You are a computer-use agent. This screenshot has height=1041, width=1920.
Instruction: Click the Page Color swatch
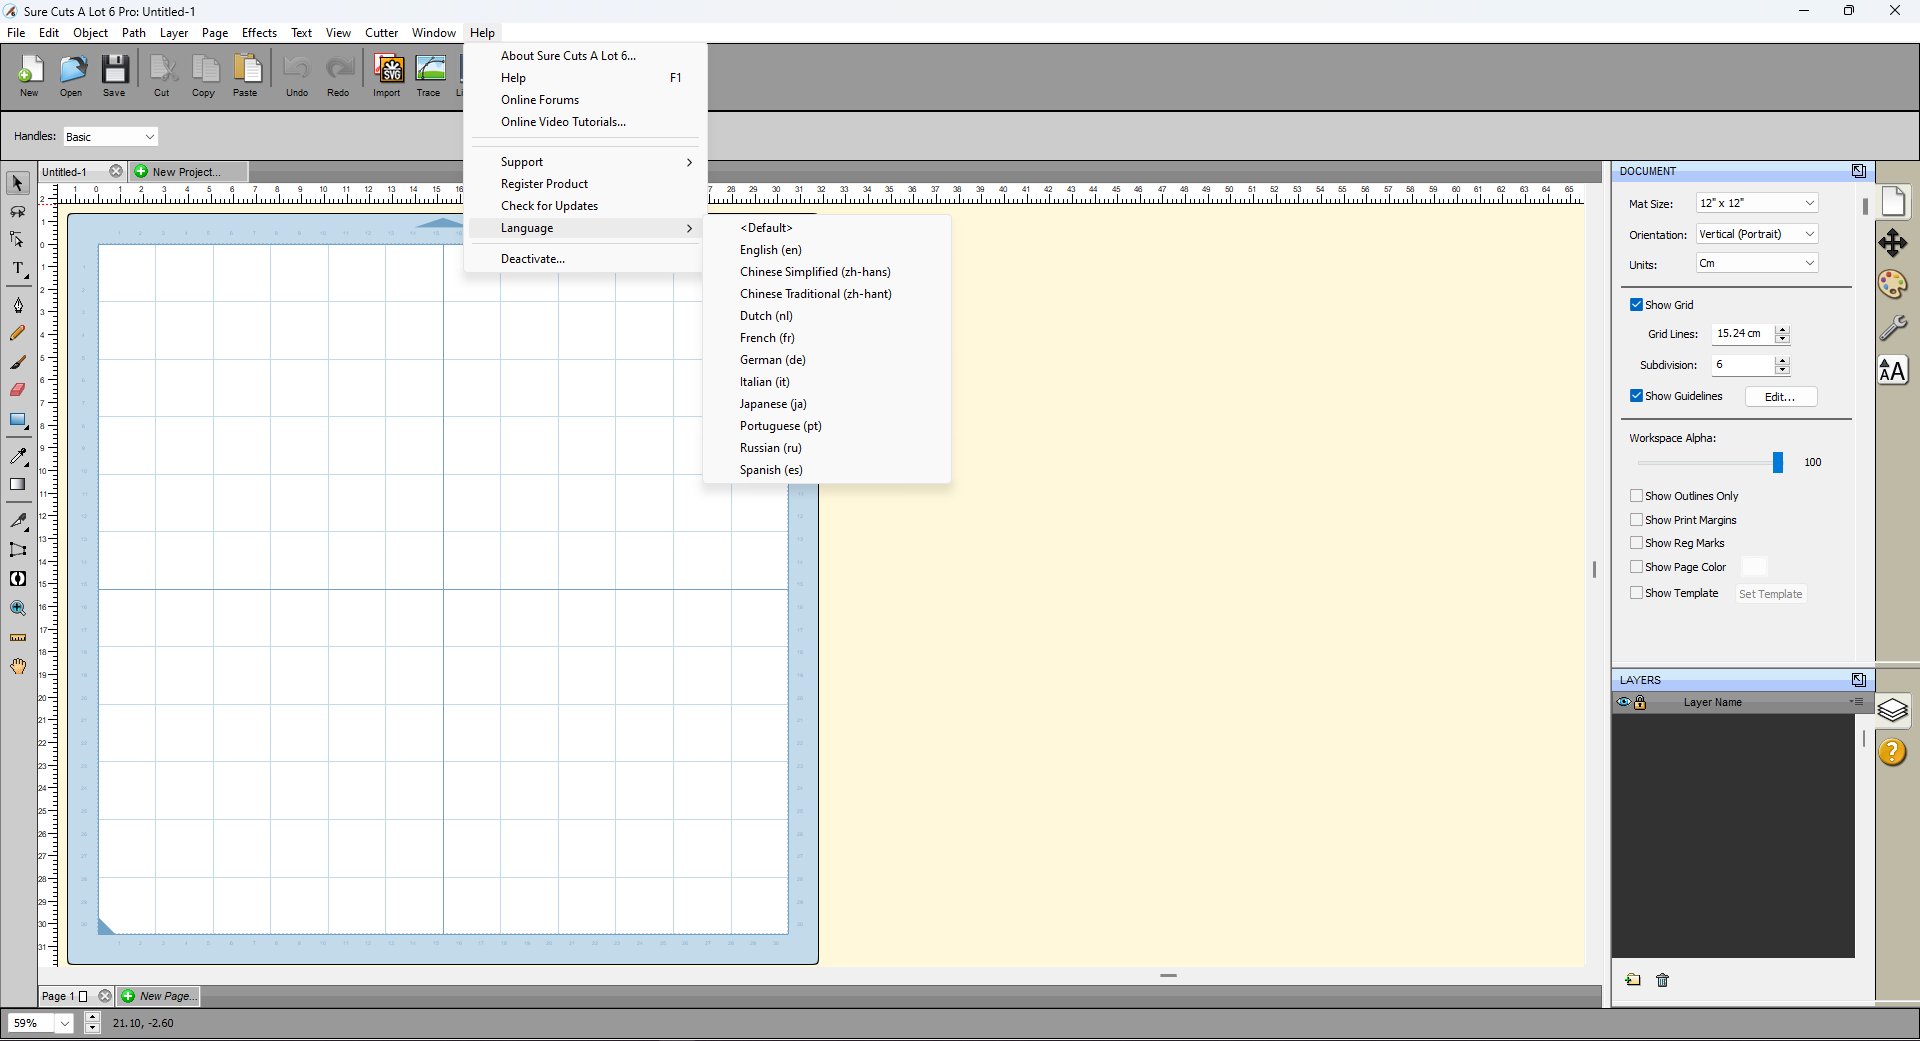(1754, 567)
